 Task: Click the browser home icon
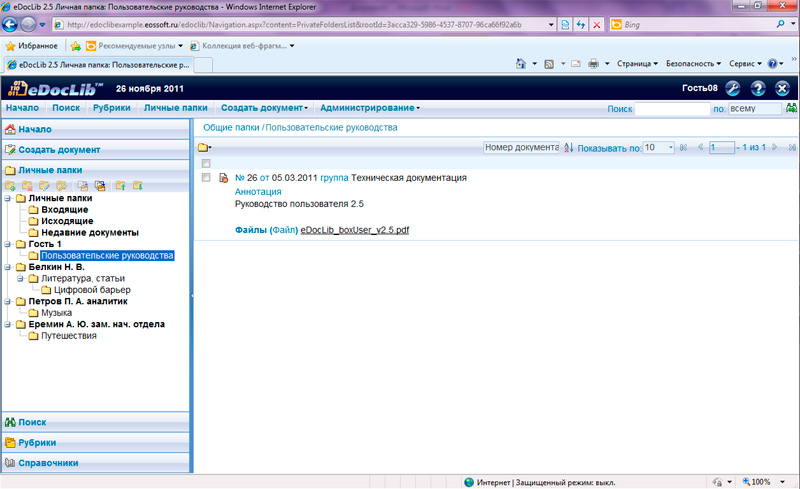pyautogui.click(x=520, y=64)
